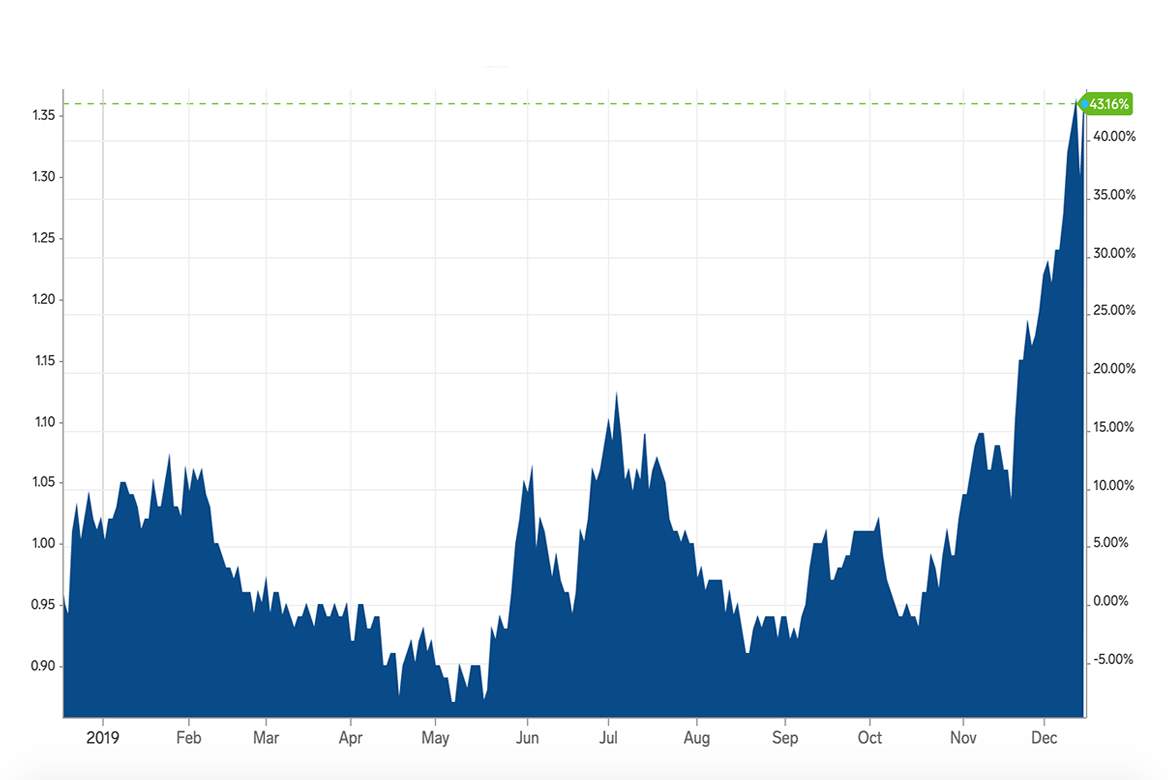1170x780 pixels.
Task: Click the 10.00% right axis label
Action: pyautogui.click(x=1115, y=485)
